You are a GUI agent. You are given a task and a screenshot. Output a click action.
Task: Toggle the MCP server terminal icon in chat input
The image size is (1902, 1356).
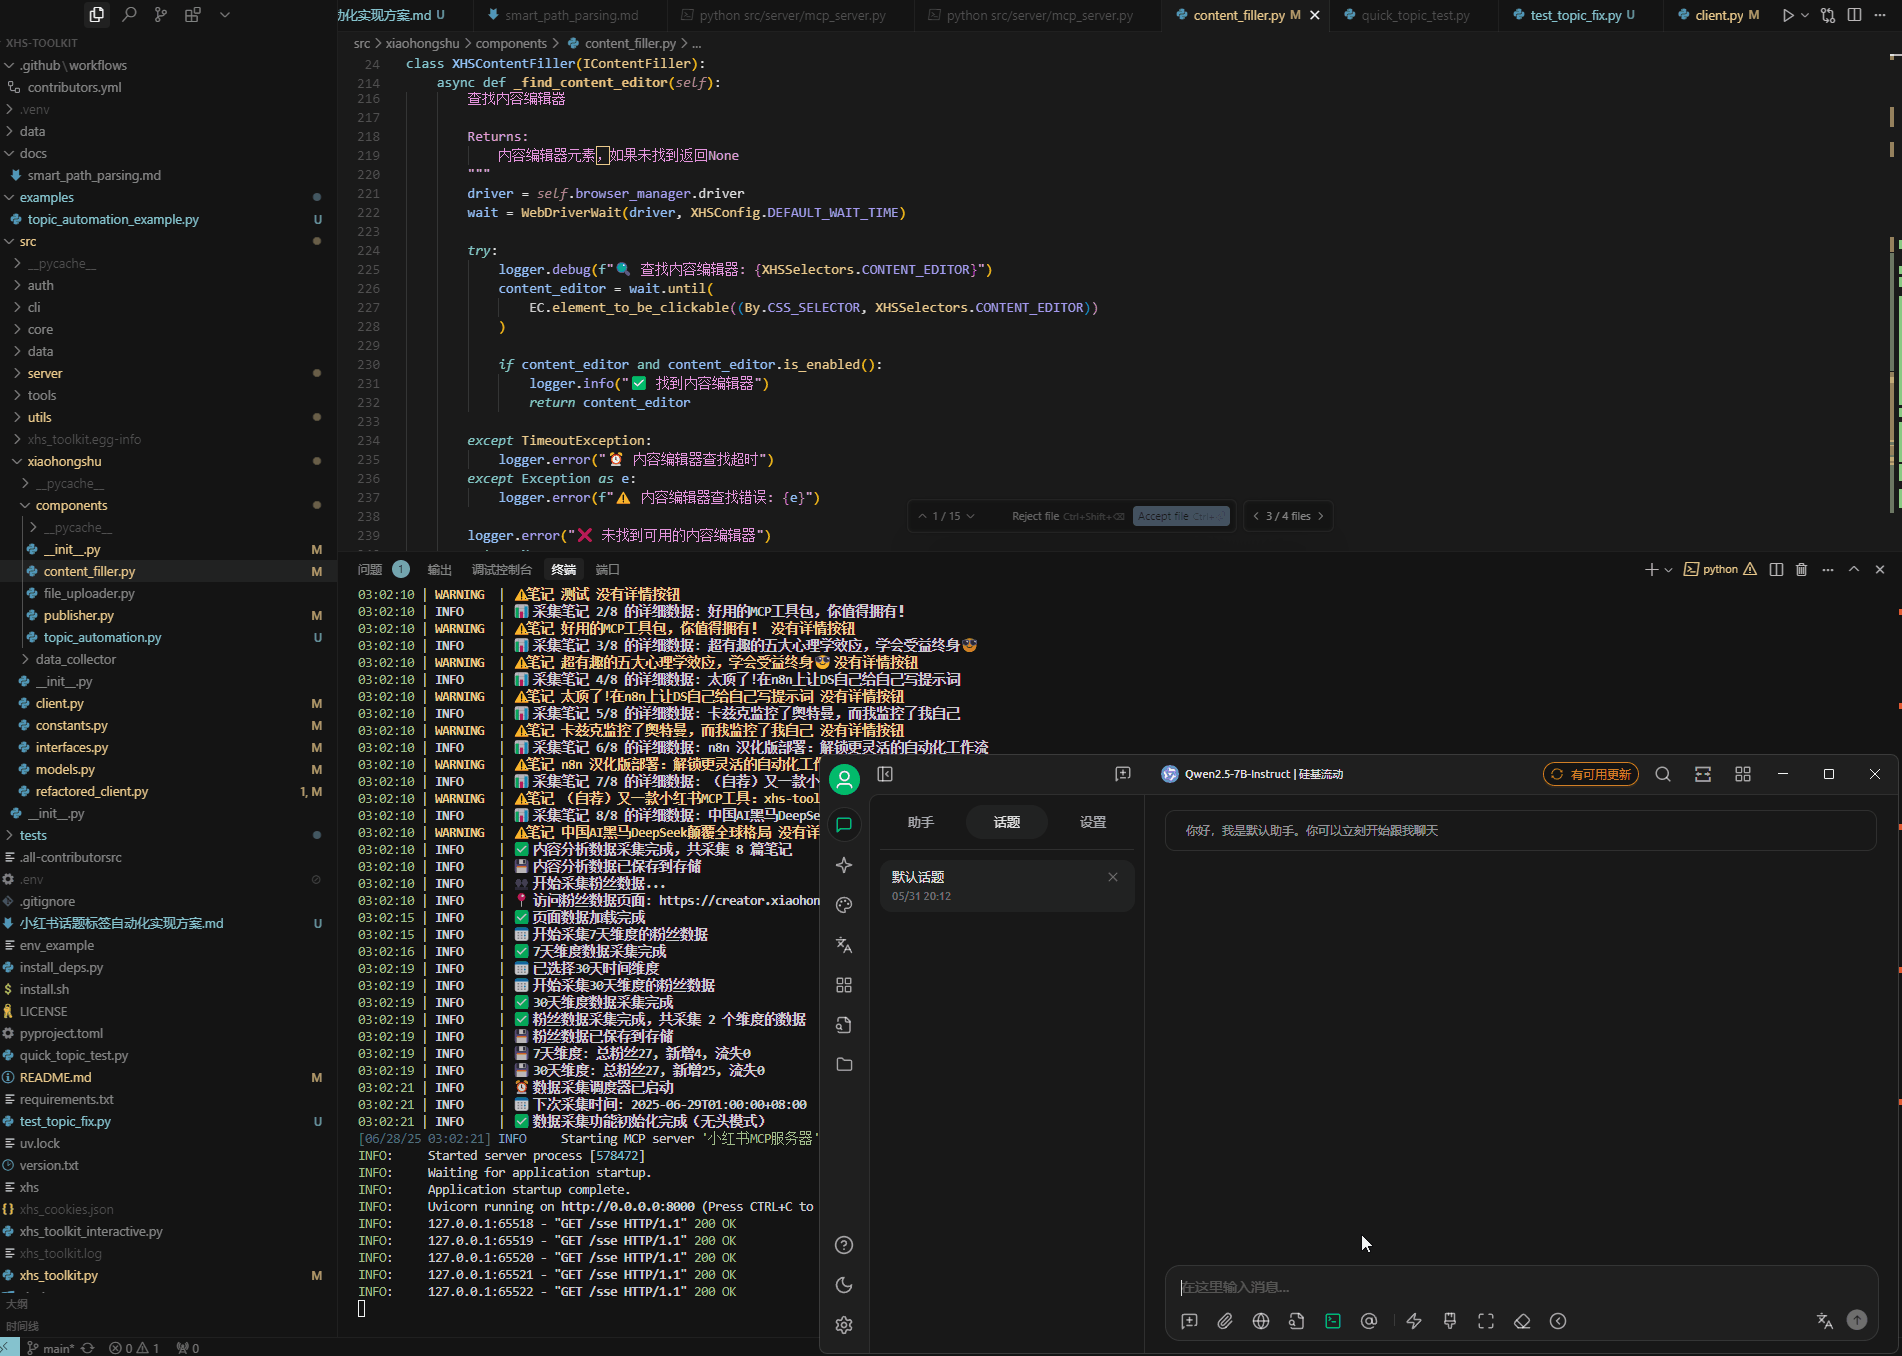click(1333, 1321)
